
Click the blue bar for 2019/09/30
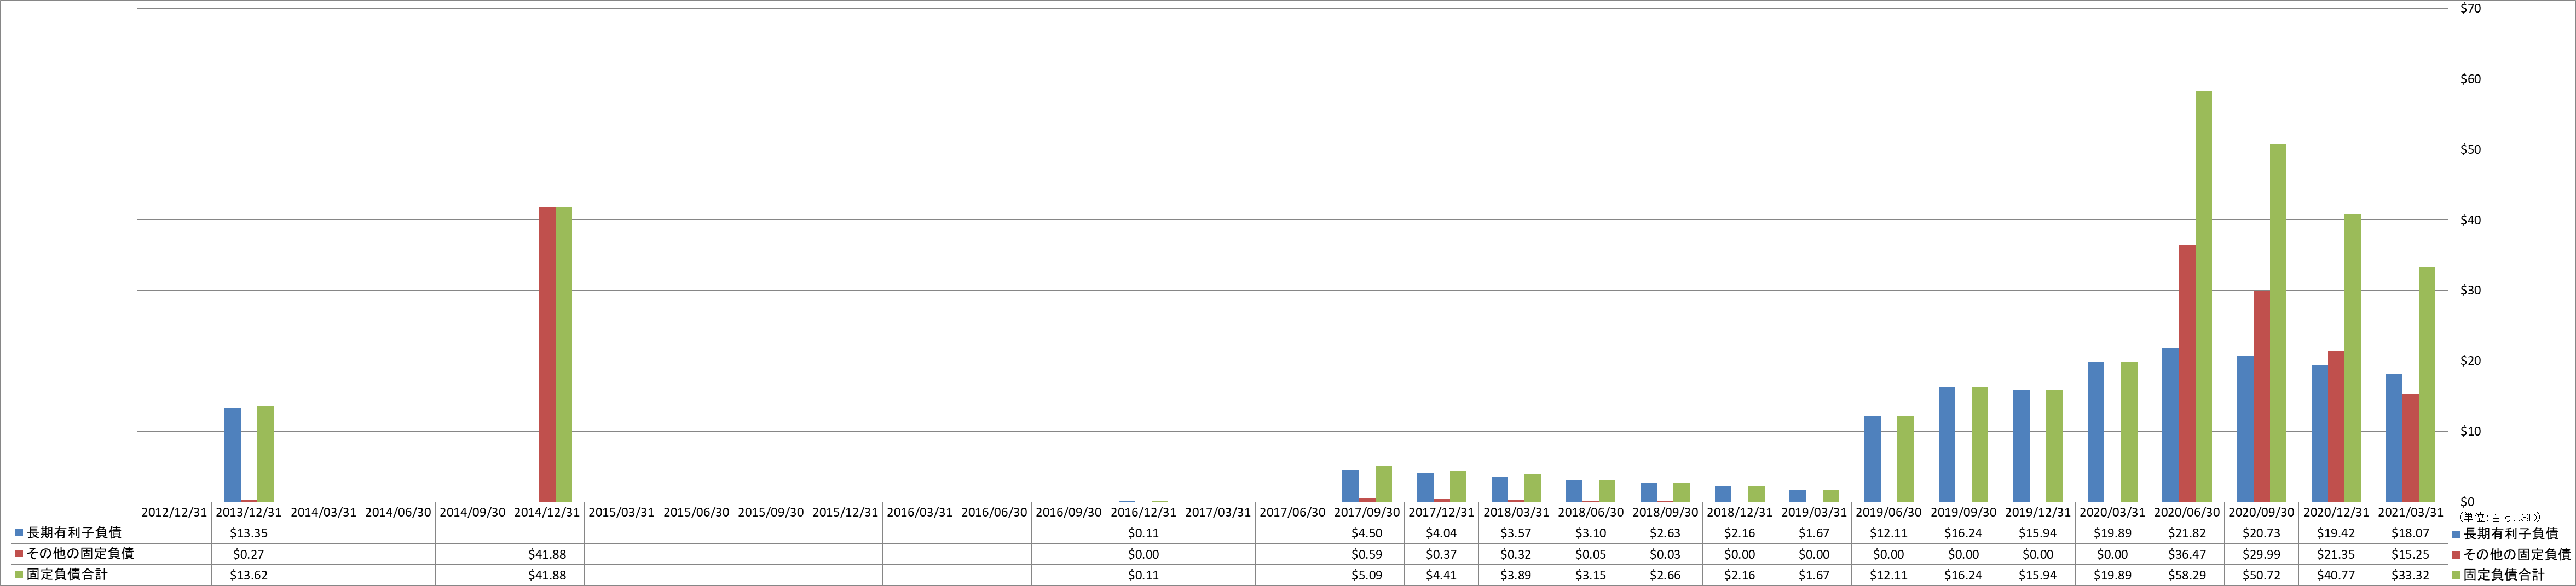pos(1947,444)
